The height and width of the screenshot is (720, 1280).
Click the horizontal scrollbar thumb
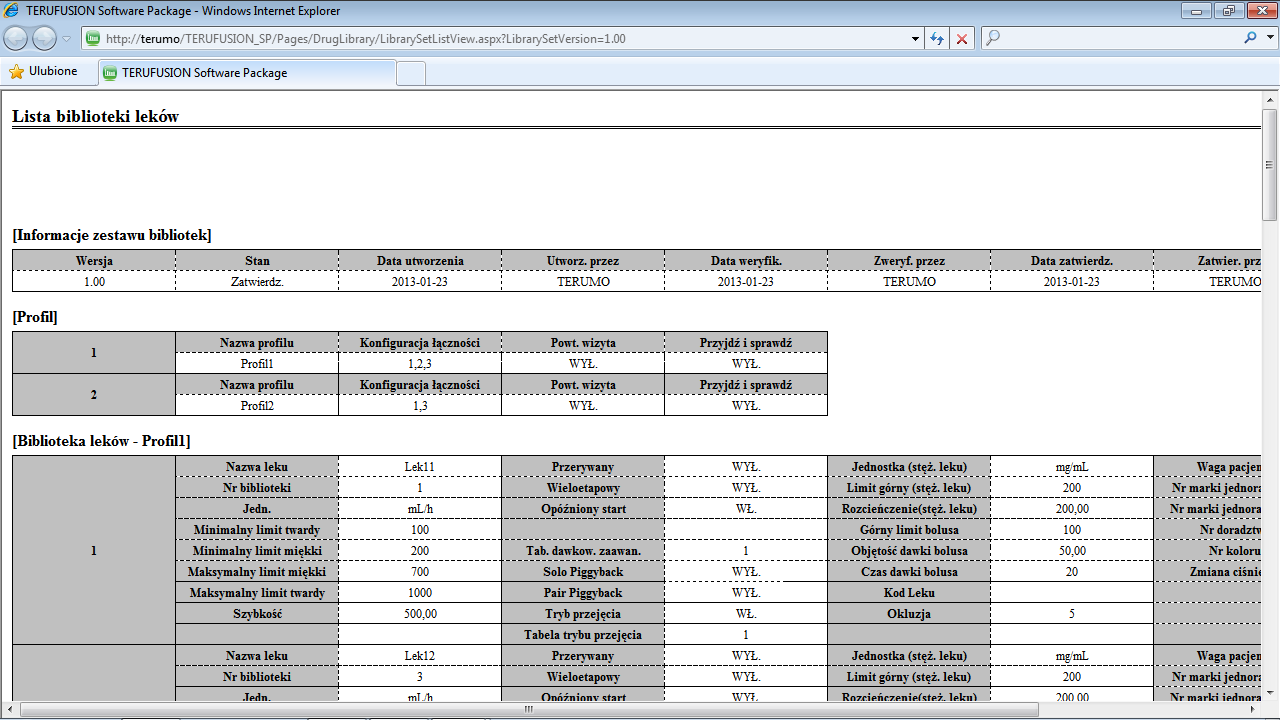[x=528, y=710]
